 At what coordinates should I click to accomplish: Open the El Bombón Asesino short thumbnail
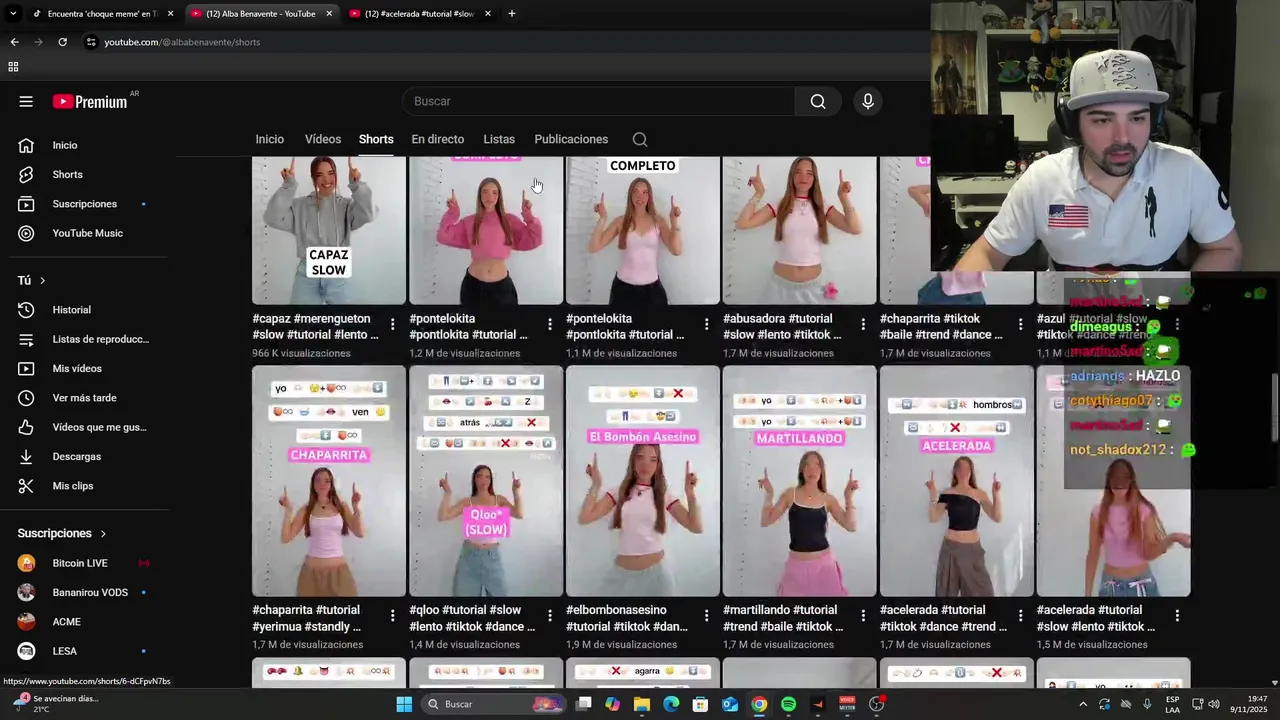pyautogui.click(x=643, y=481)
